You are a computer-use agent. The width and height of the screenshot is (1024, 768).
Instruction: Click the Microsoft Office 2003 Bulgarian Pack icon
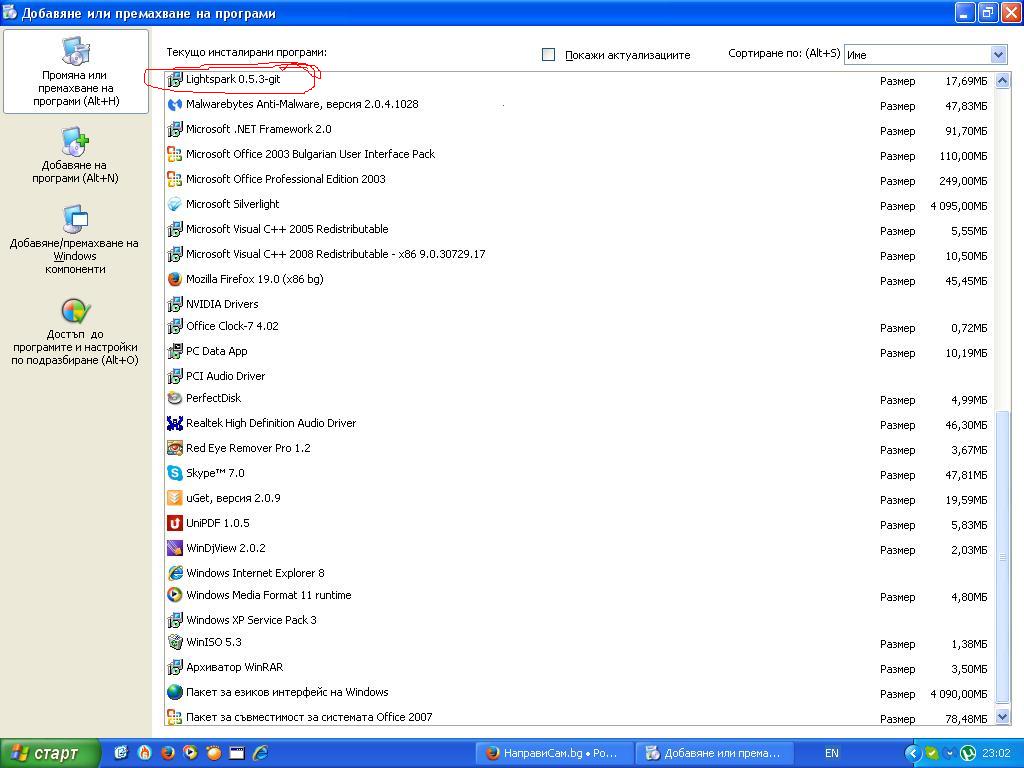coord(174,154)
